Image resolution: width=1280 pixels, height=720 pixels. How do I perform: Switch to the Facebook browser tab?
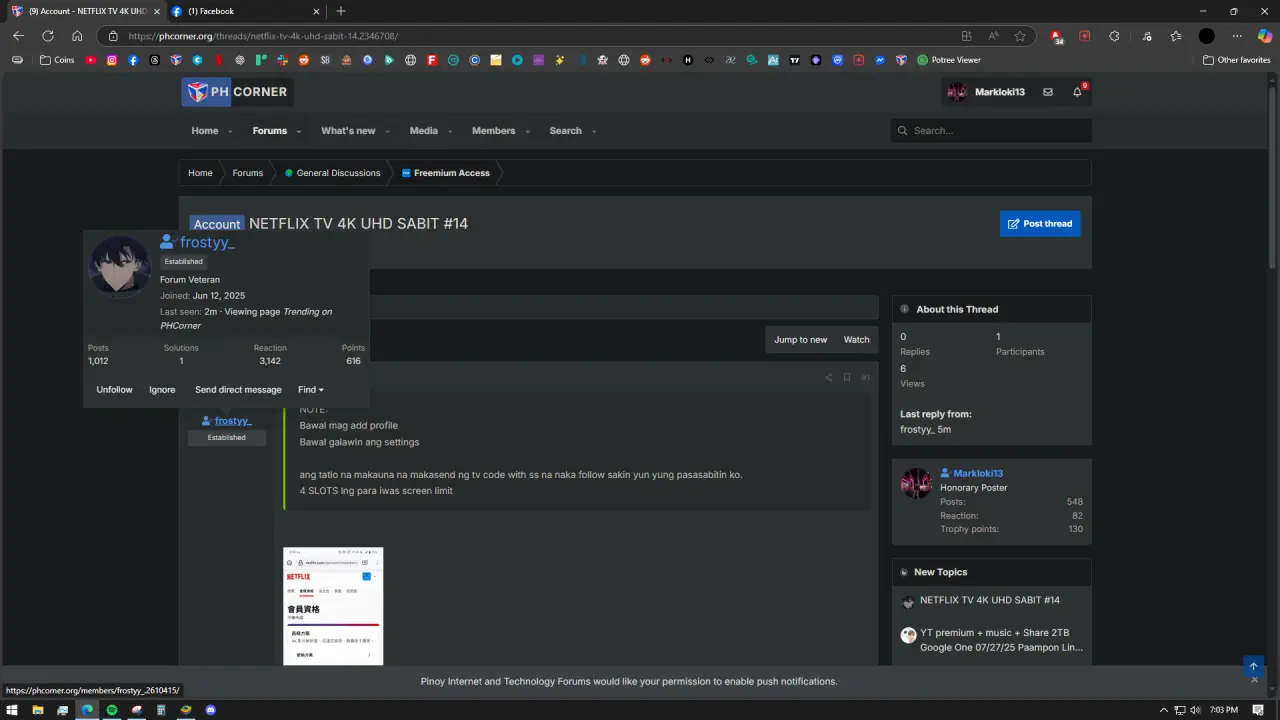[x=245, y=11]
